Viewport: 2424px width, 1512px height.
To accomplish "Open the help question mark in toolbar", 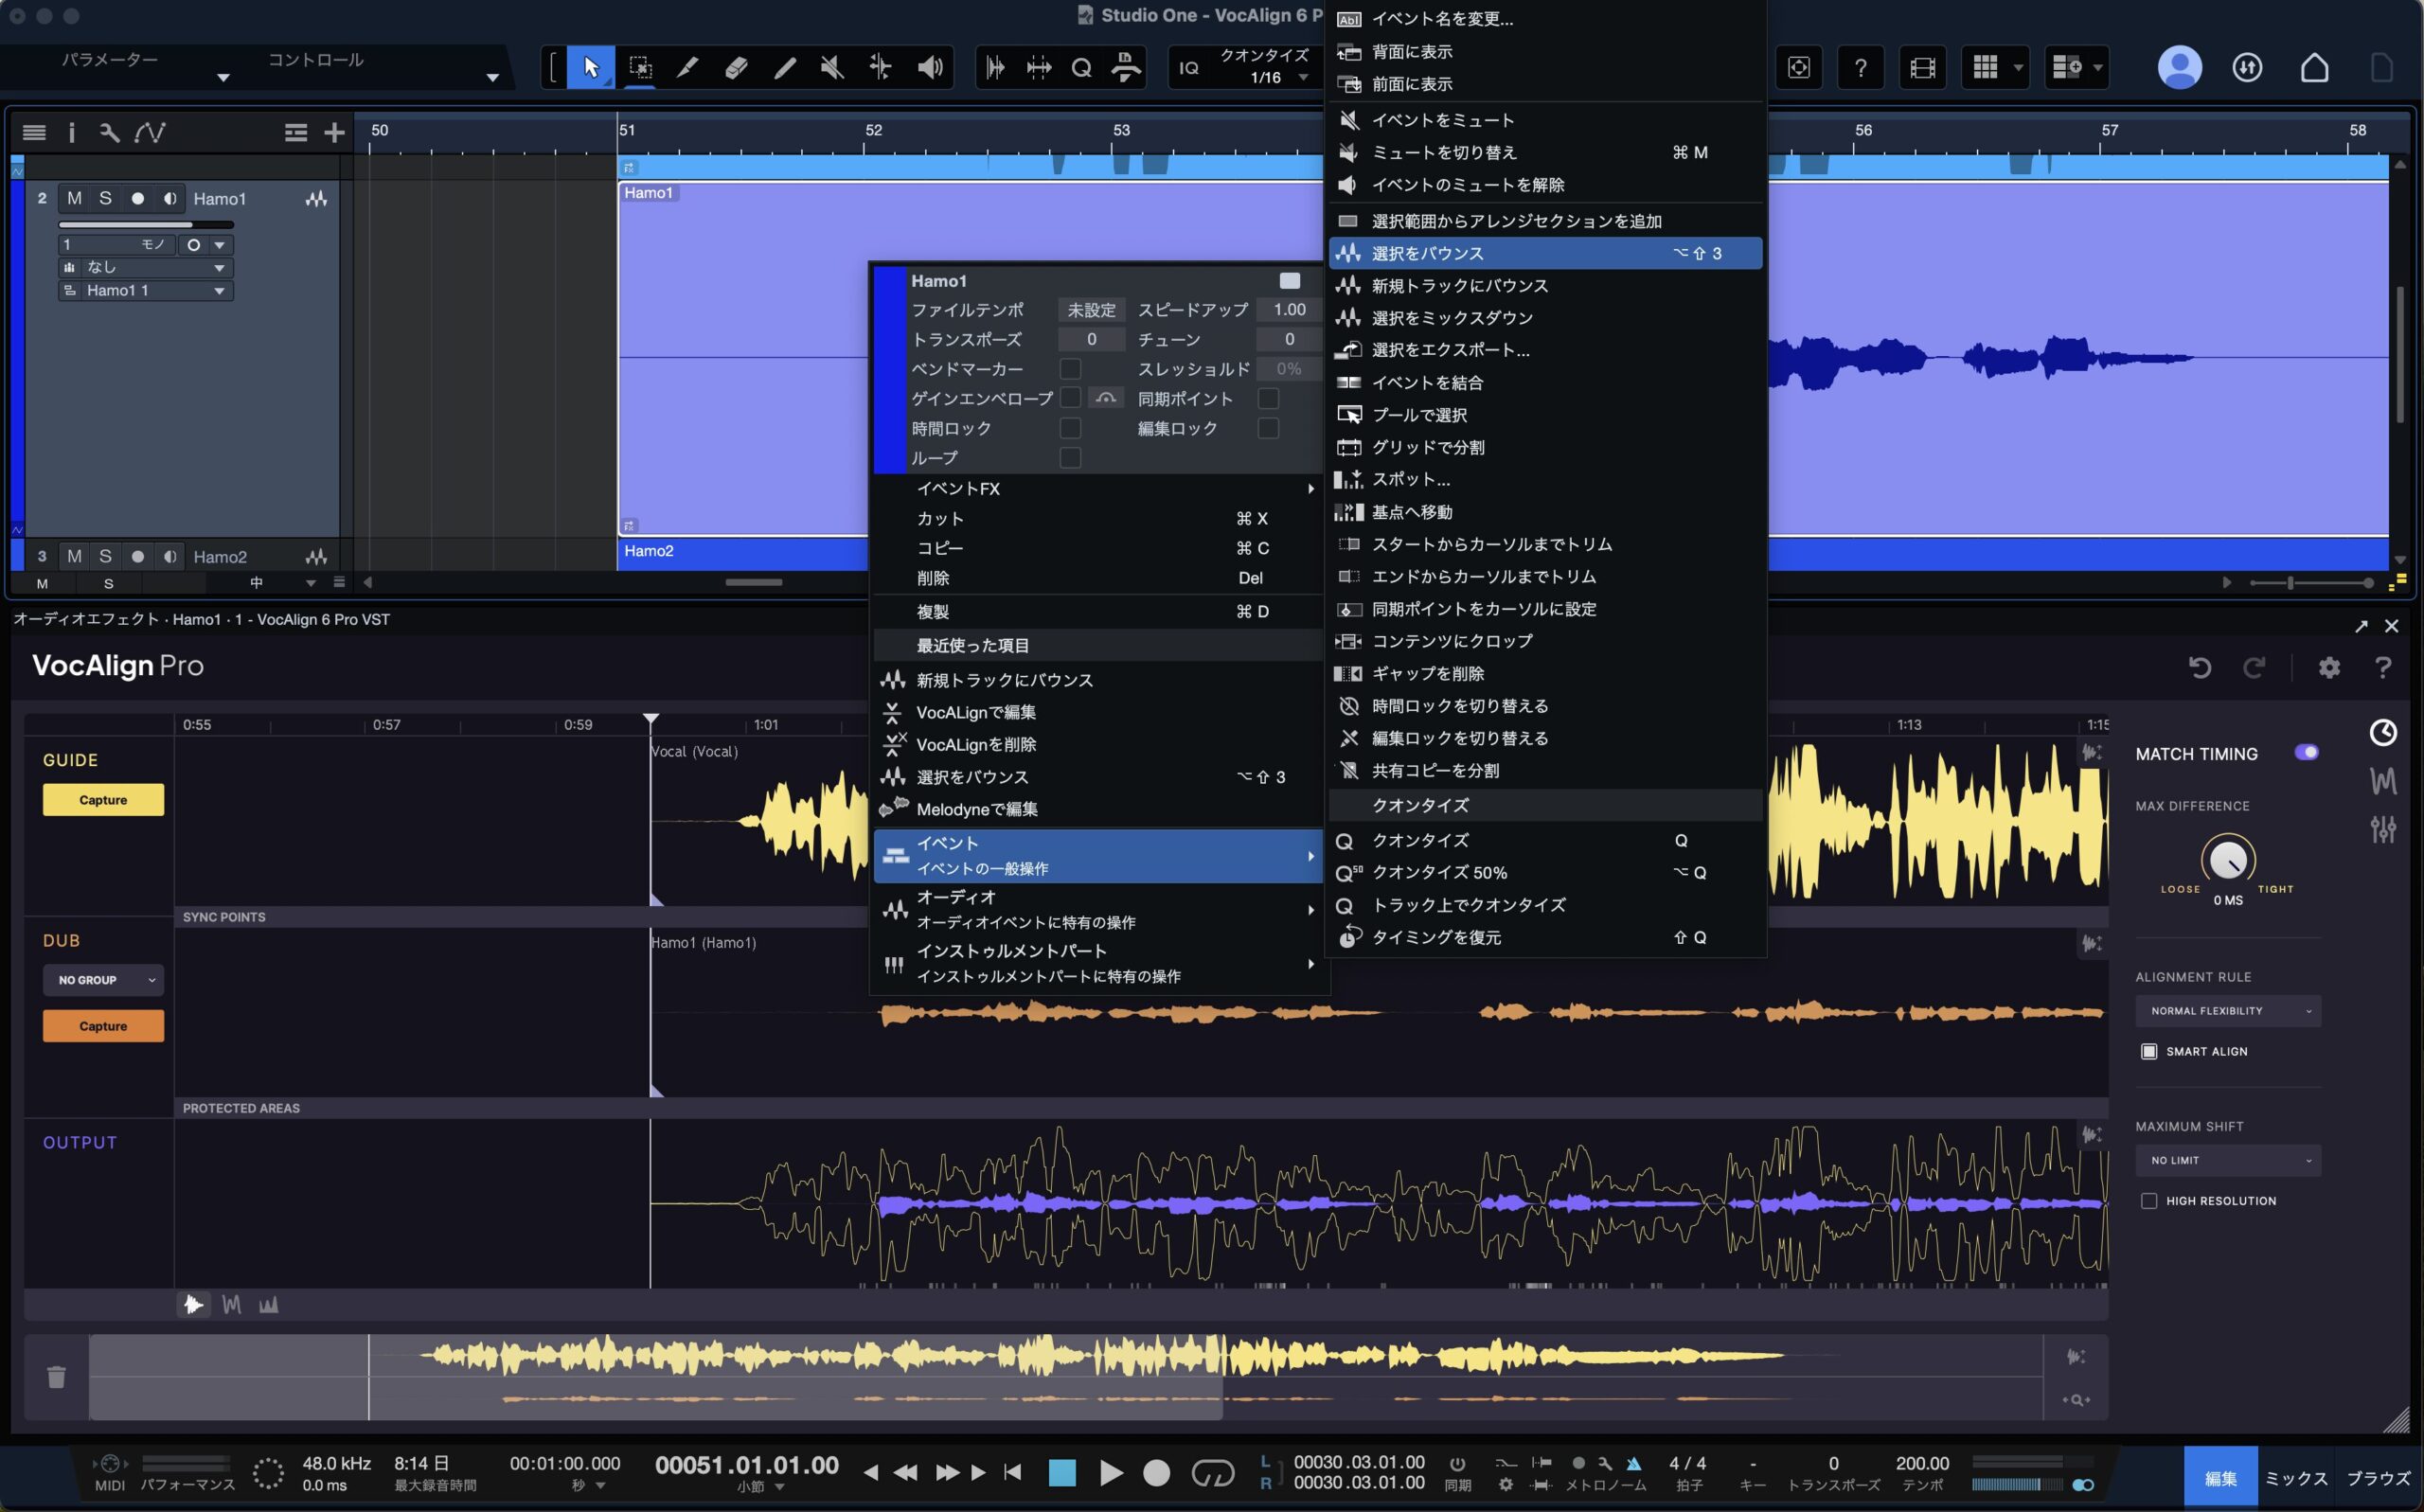I will (1860, 67).
